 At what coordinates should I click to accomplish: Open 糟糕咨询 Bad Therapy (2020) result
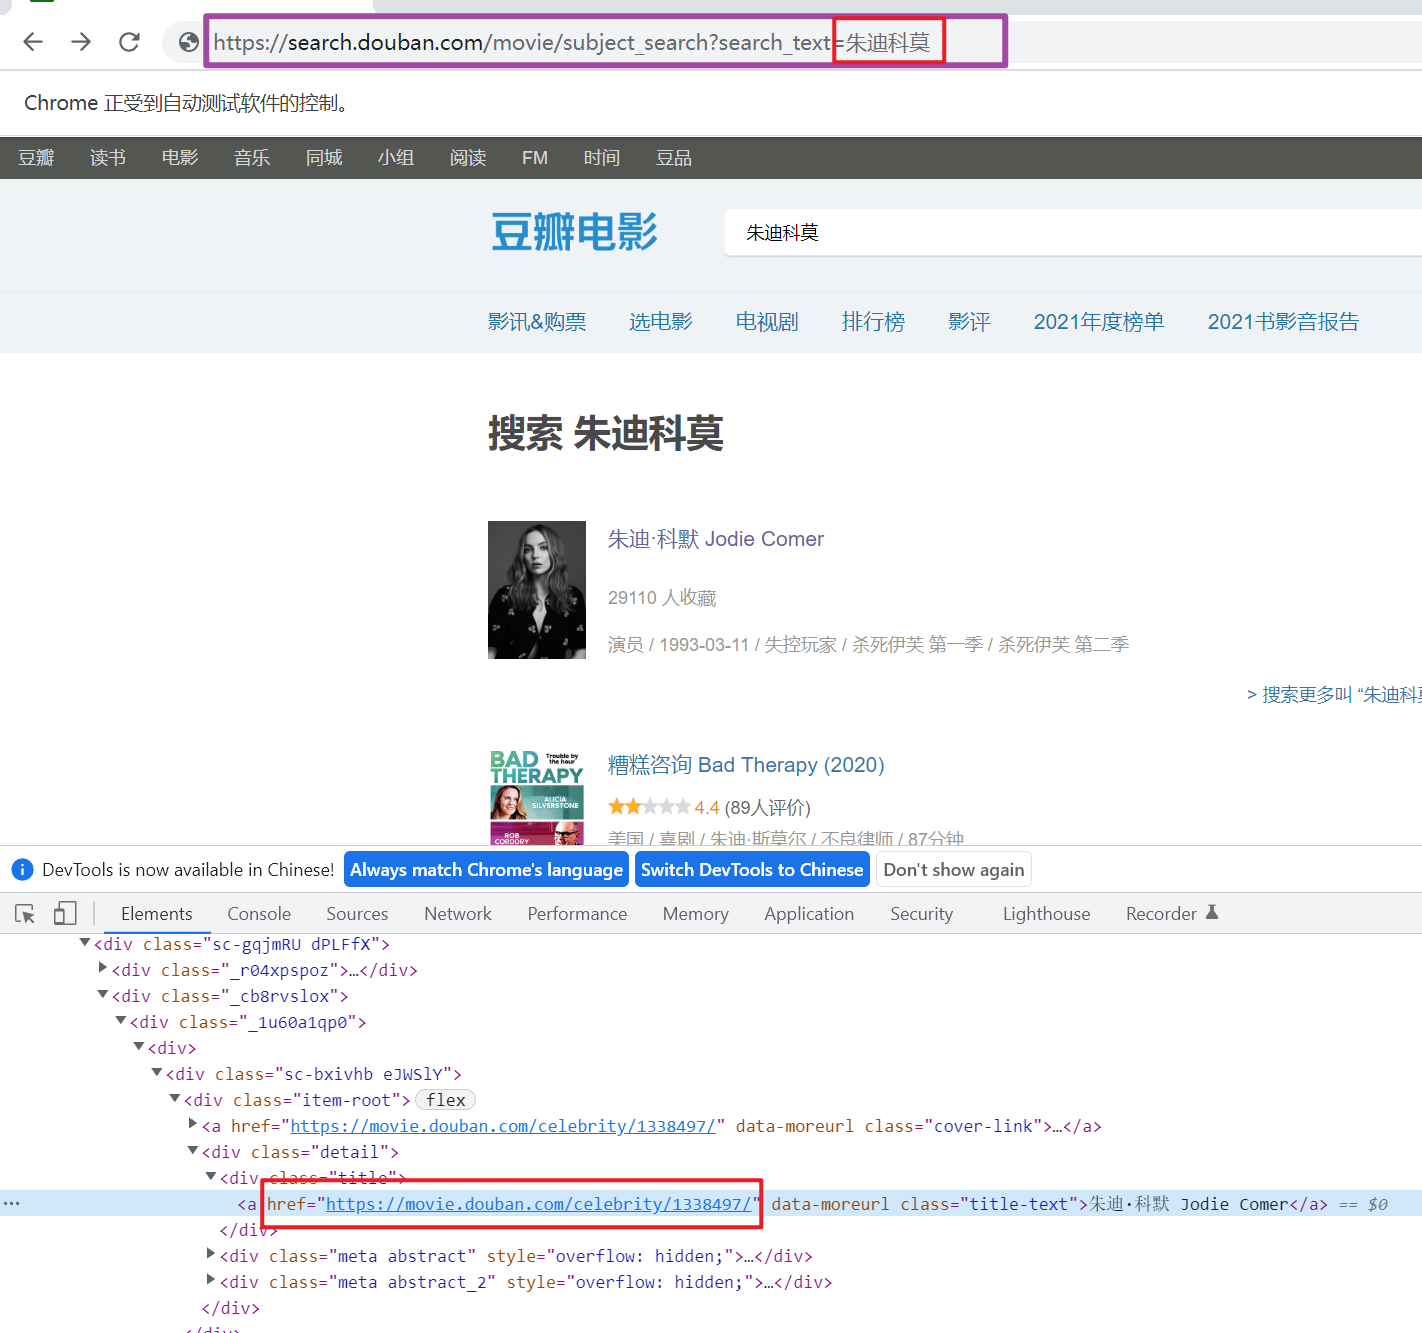[746, 765]
